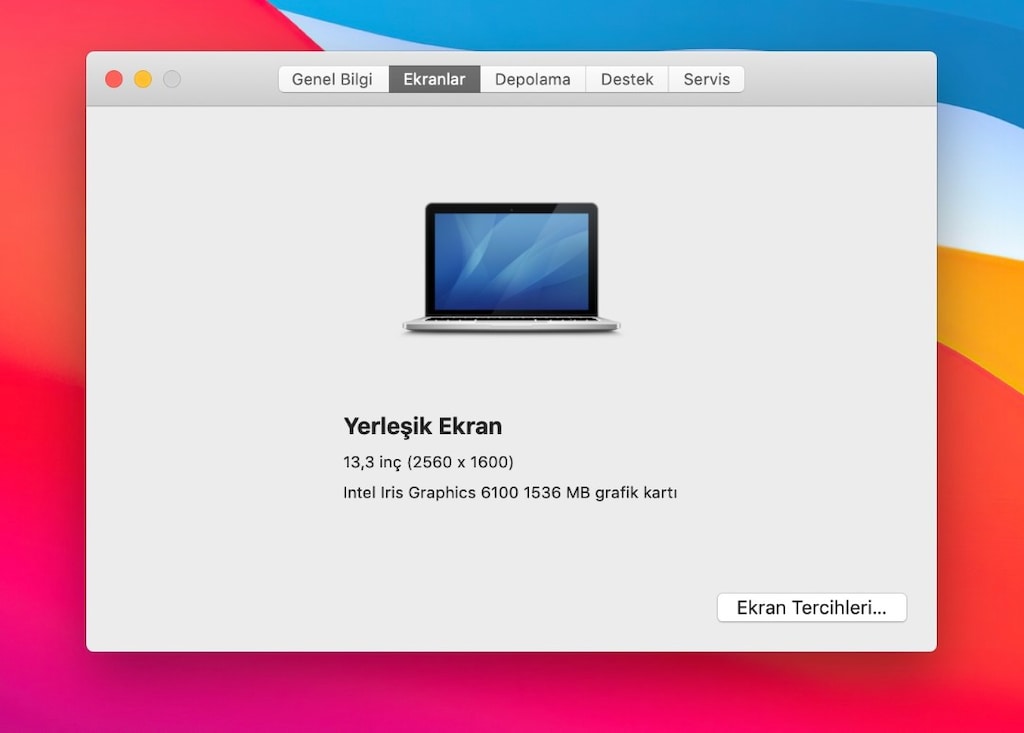This screenshot has height=733, width=1024.
Task: Click the 13,3 inç (2560 x 1600) text
Action: click(x=428, y=462)
